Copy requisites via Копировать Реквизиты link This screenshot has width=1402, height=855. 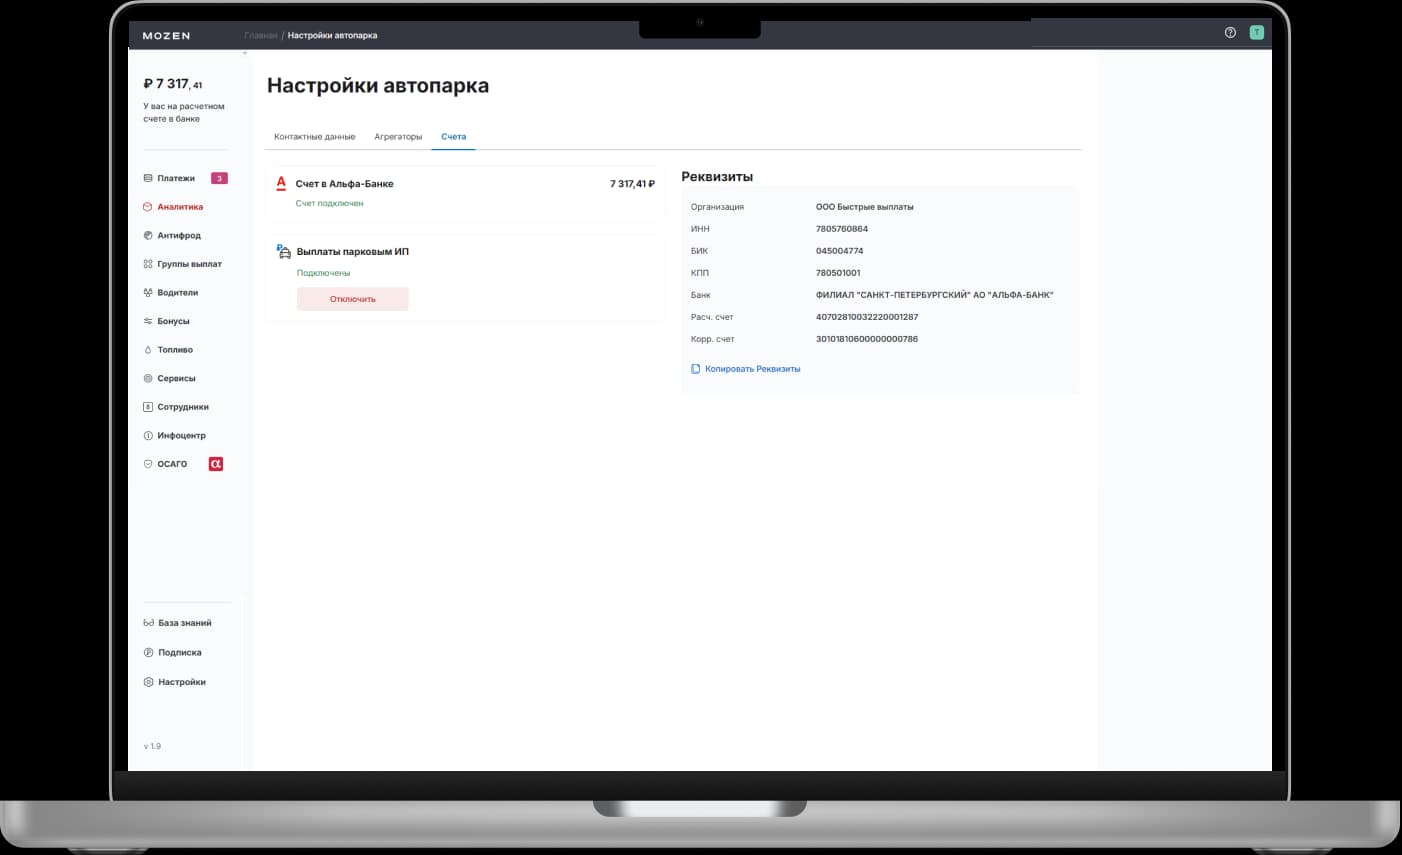click(x=752, y=369)
